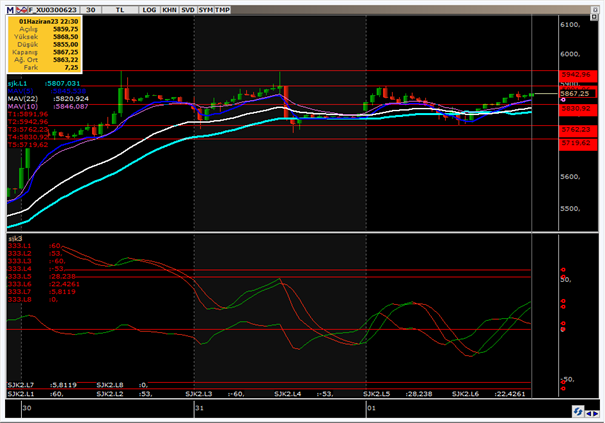Viewport: 605px width, 423px height.
Task: Click the refresh icon at the bottom right
Action: coord(578,412)
